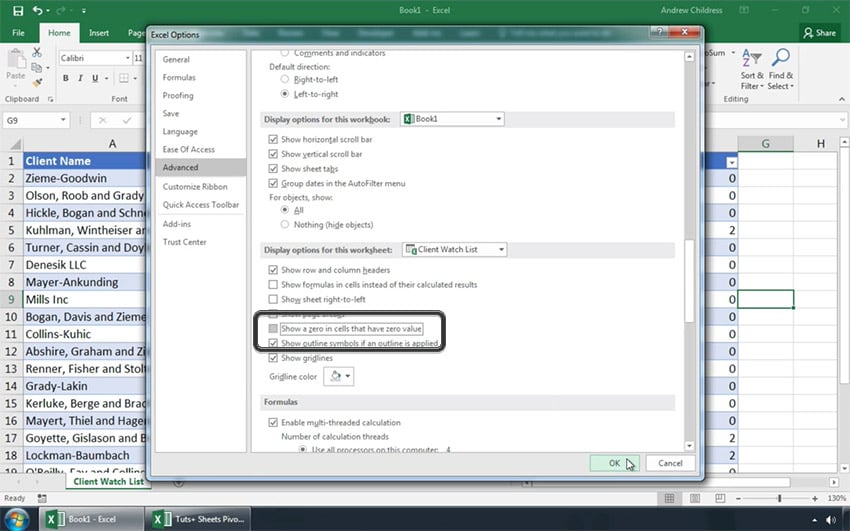Open Quick Access Toolbar options category
This screenshot has width=850, height=531.
point(201,204)
